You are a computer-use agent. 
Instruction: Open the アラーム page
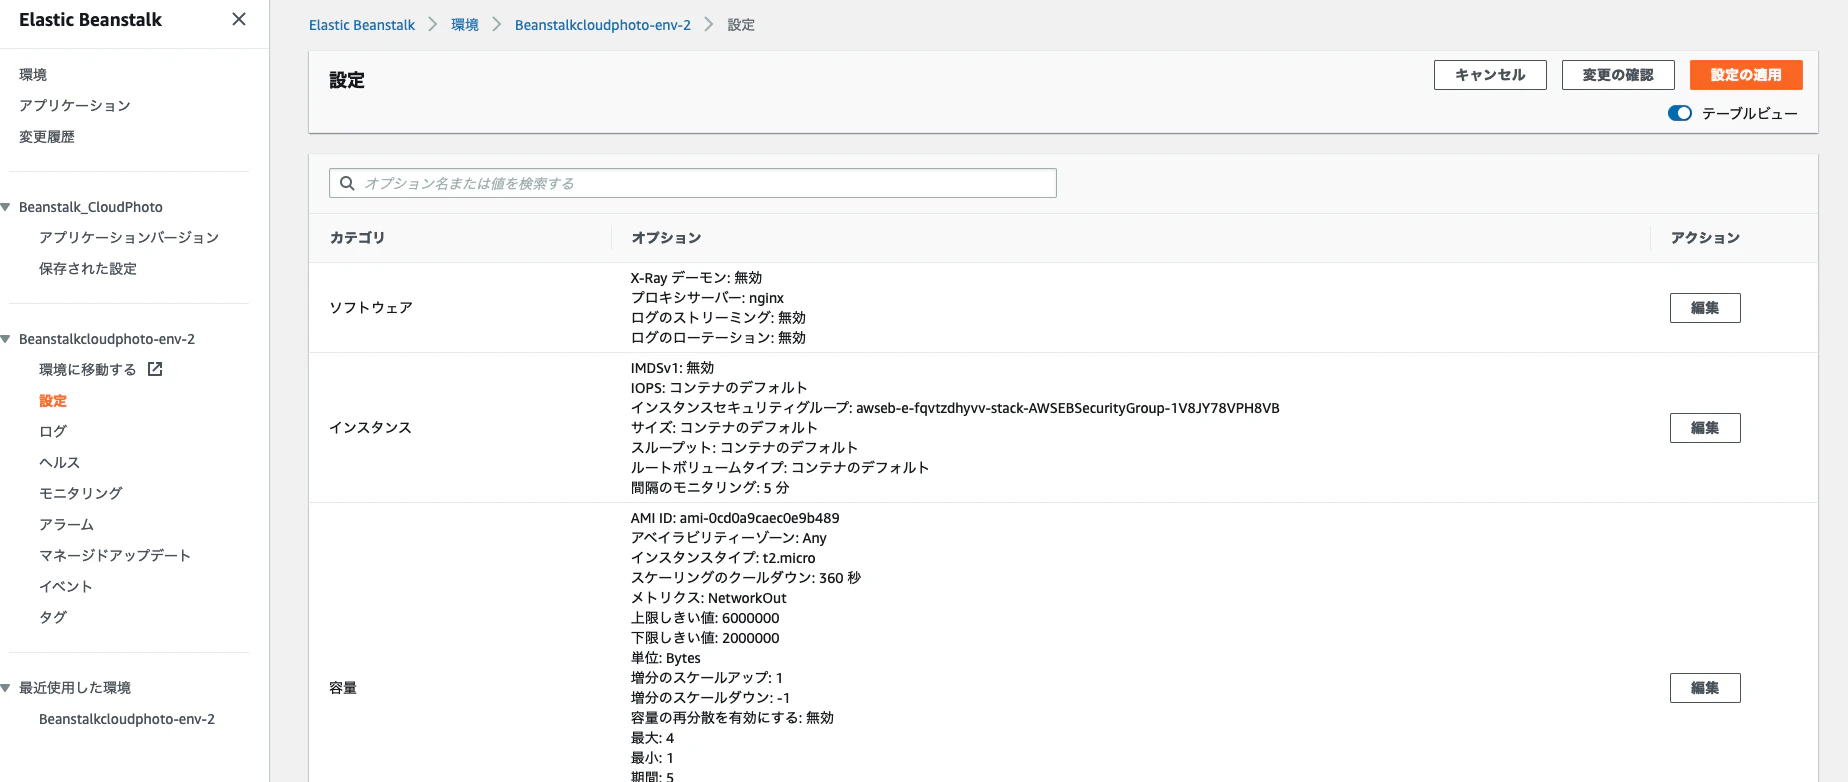tap(67, 525)
